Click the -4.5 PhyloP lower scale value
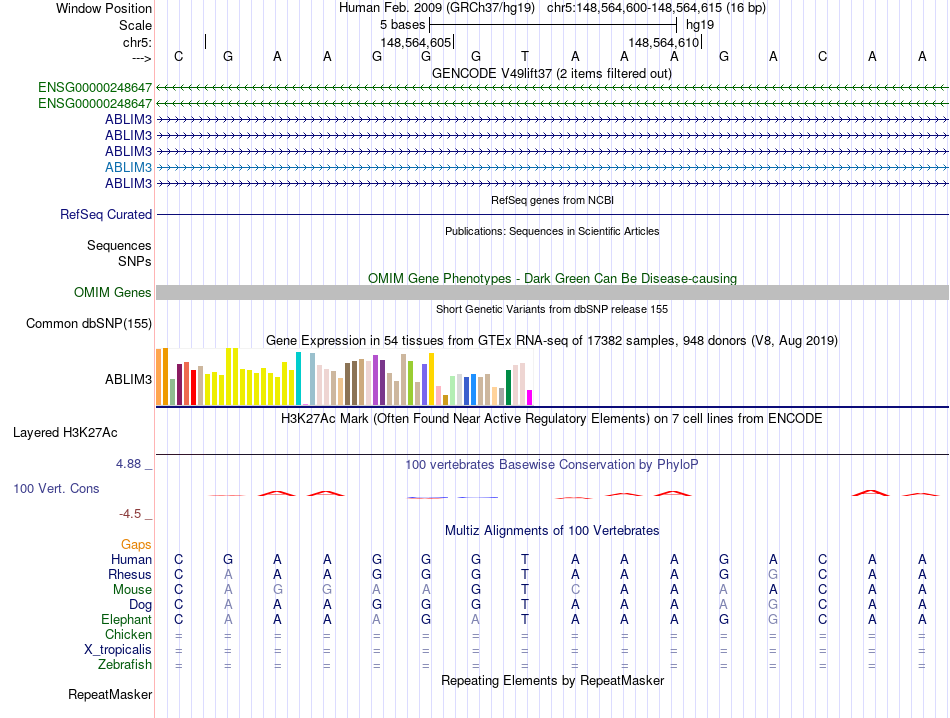Viewport: 950px width, 718px height. click(130, 514)
